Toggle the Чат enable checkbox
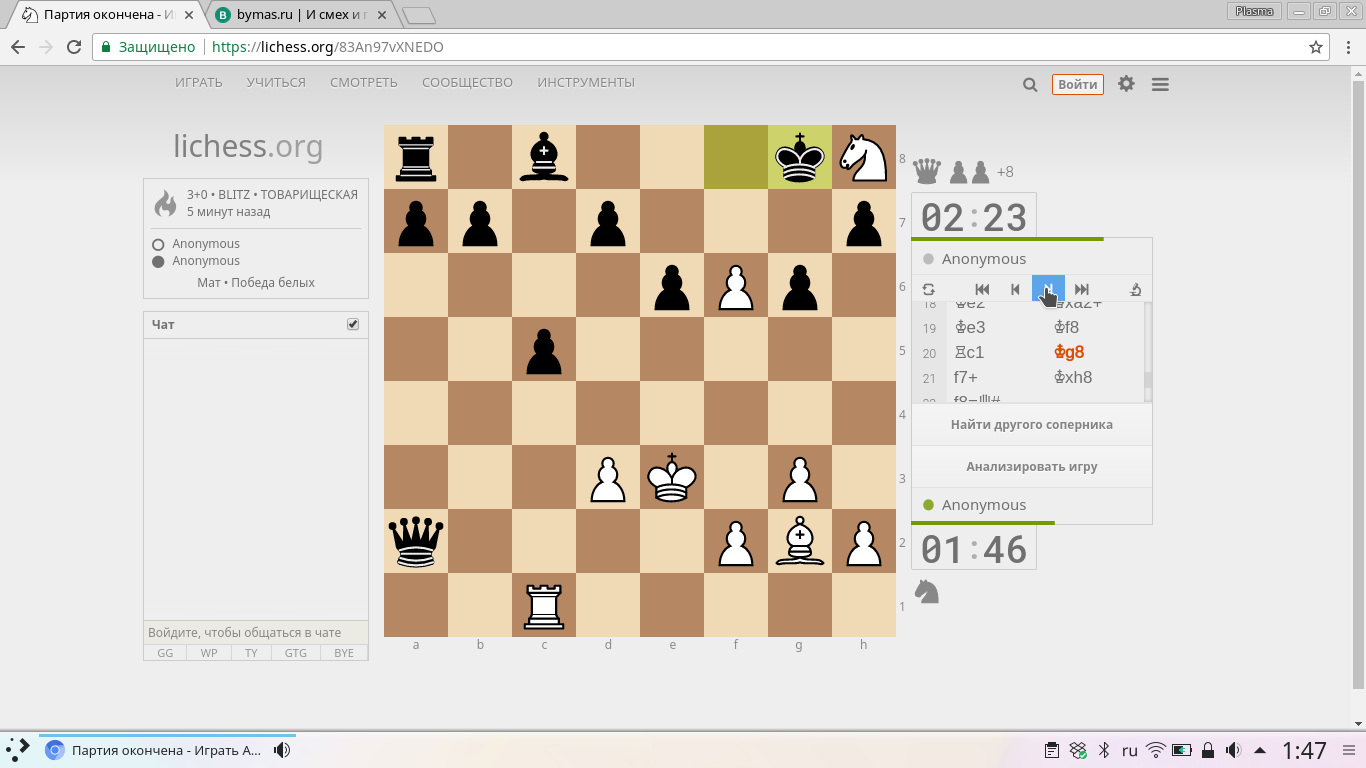Screen dimensions: 1366x768 (352, 324)
